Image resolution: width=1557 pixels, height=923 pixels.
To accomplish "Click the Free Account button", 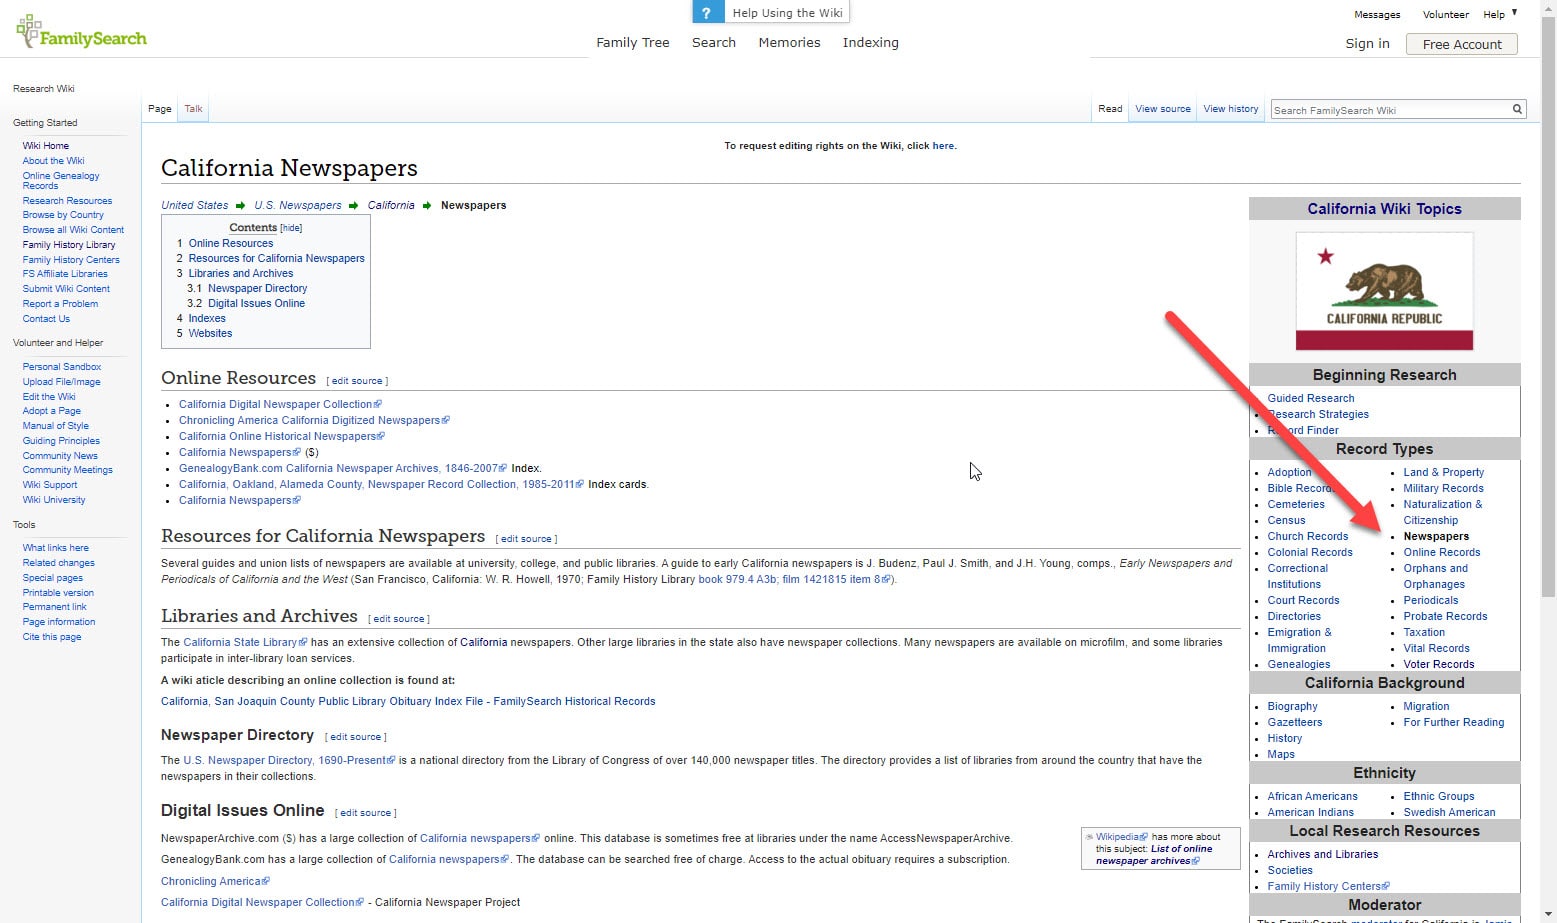I will click(x=1462, y=44).
